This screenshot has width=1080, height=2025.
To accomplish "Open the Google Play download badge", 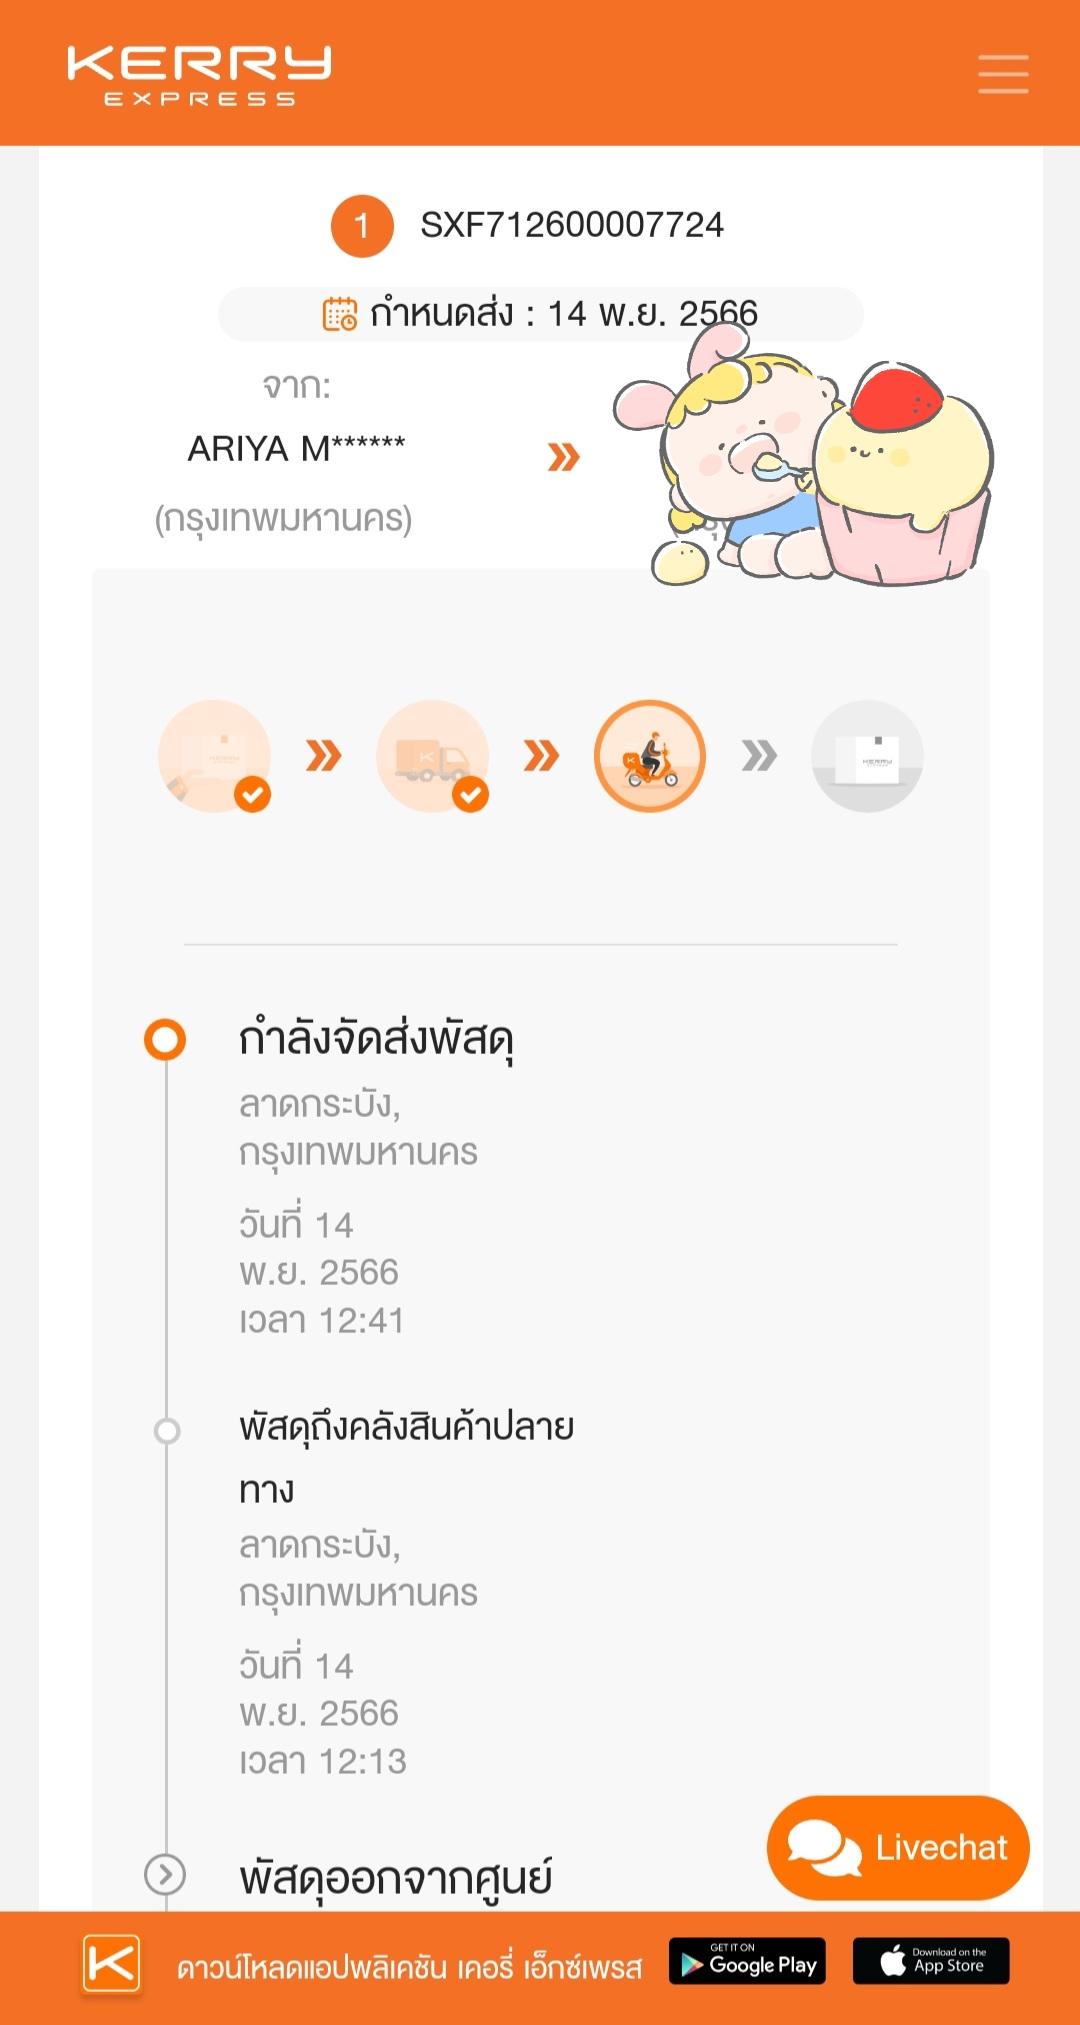I will click(x=747, y=1961).
